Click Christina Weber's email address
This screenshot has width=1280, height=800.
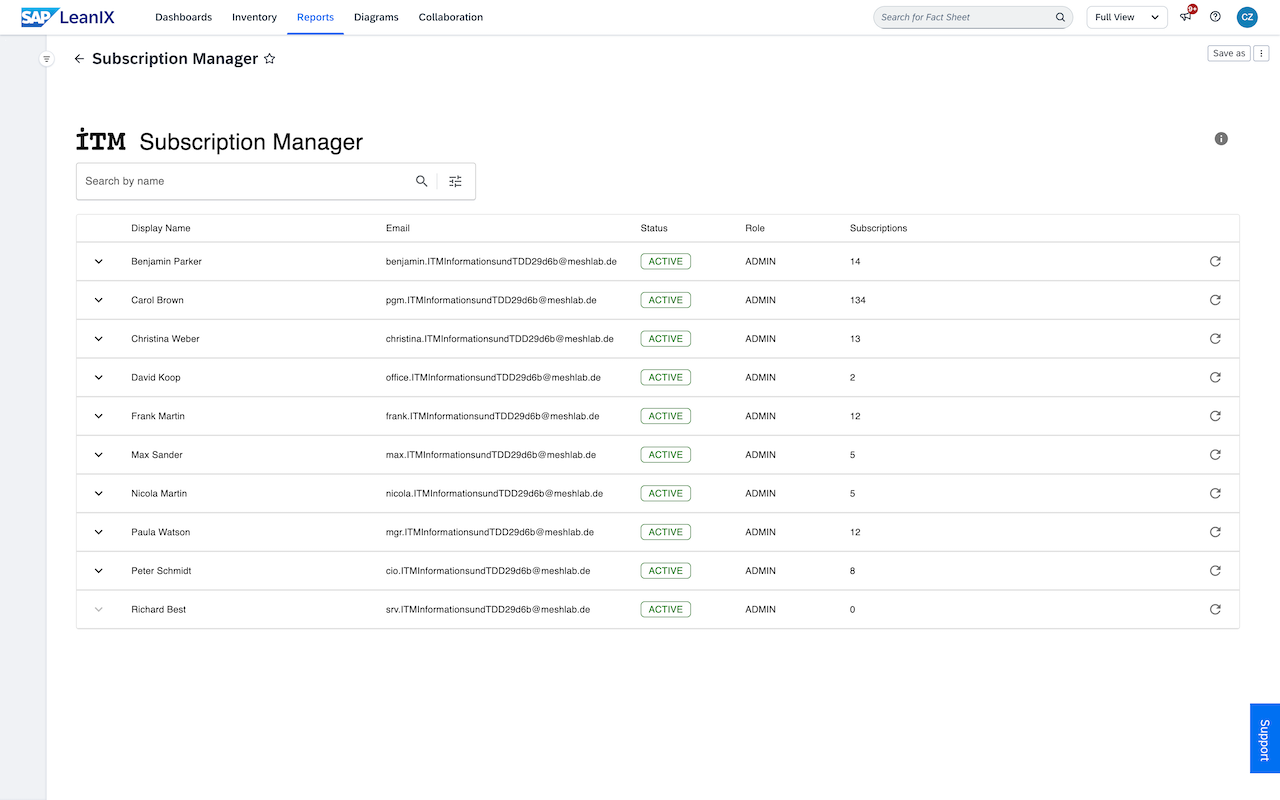coord(500,339)
